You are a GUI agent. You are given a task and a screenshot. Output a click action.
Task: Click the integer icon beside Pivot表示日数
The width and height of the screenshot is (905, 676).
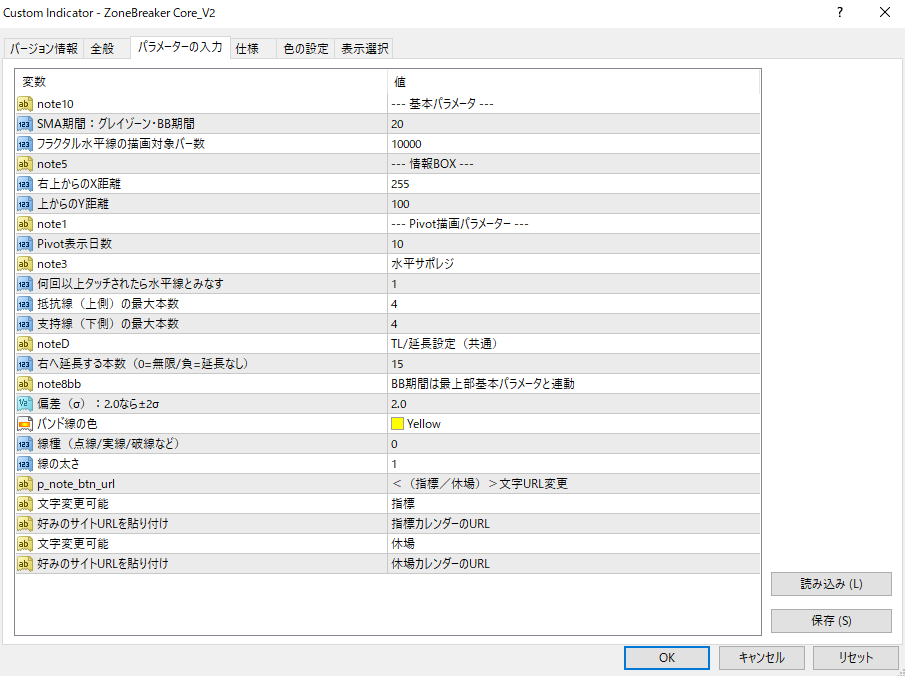click(25, 244)
